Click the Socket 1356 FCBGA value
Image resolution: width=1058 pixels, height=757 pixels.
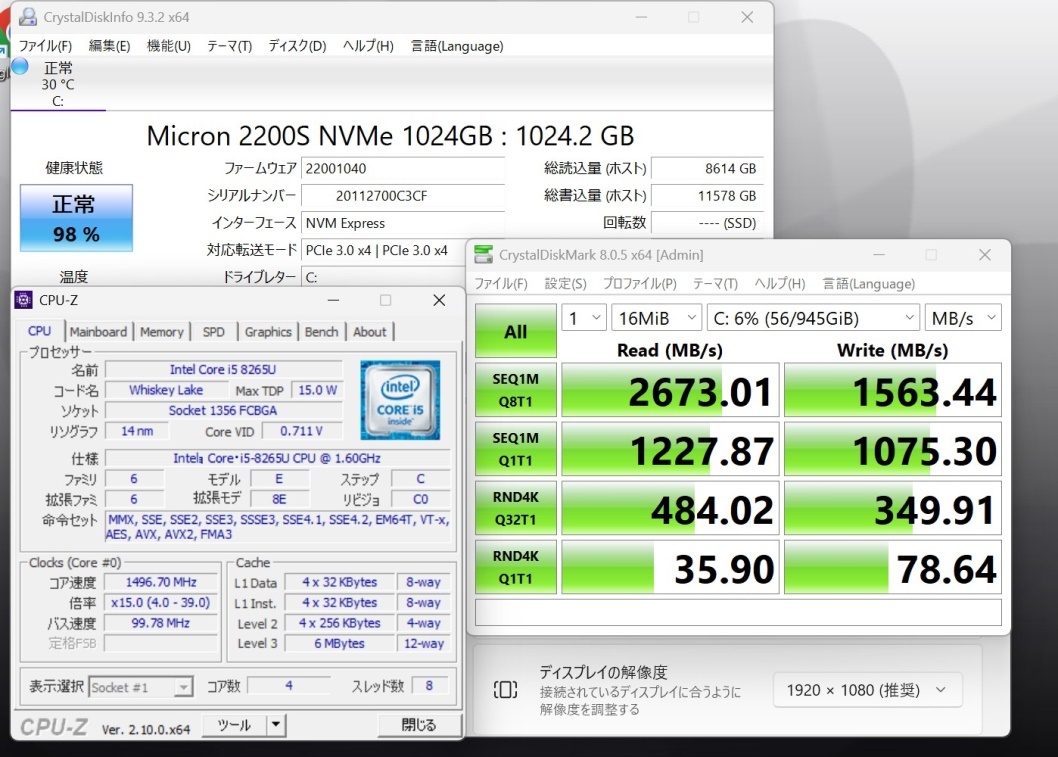[x=223, y=410]
